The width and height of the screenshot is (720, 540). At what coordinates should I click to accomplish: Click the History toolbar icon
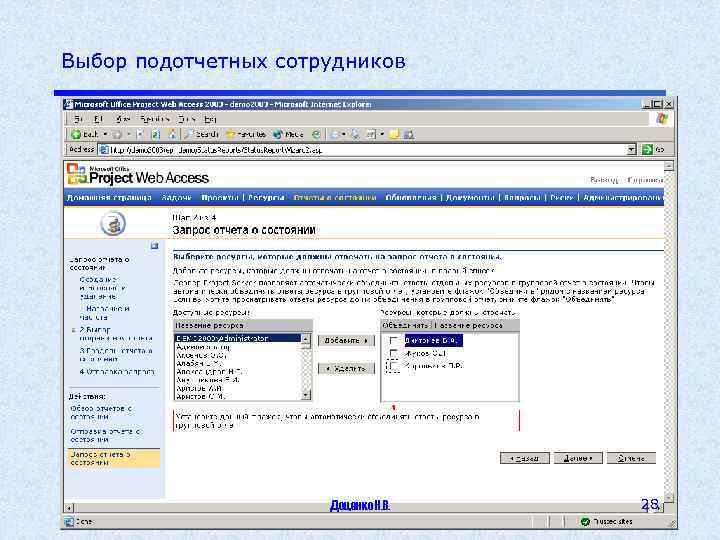316,134
